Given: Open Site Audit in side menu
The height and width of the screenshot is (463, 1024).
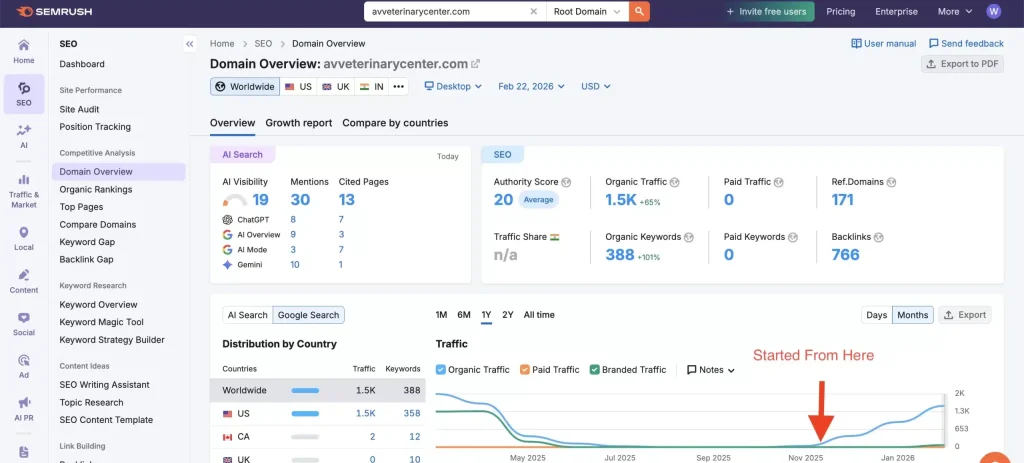Looking at the screenshot, I should click(79, 109).
